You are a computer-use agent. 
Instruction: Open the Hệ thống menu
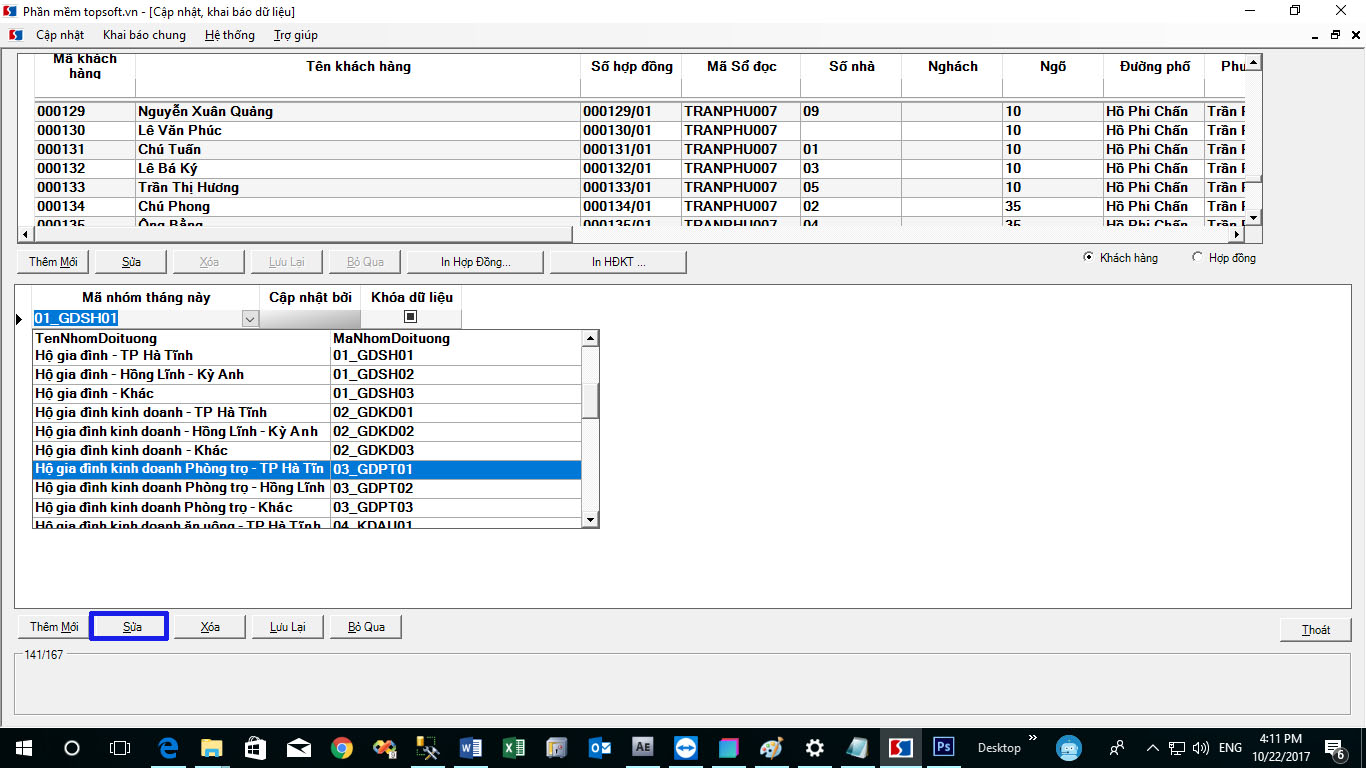tap(230, 35)
